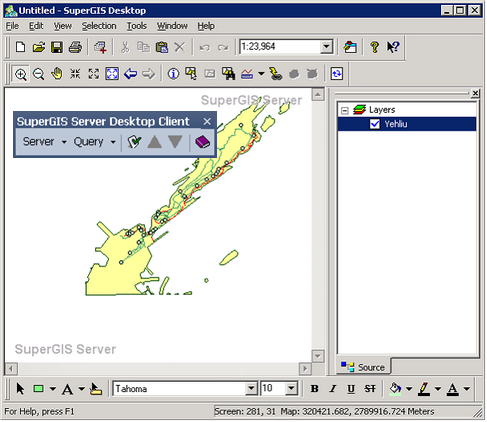Image resolution: width=487 pixels, height=422 pixels.
Task: Collapse the Layers tree node
Action: click(345, 110)
